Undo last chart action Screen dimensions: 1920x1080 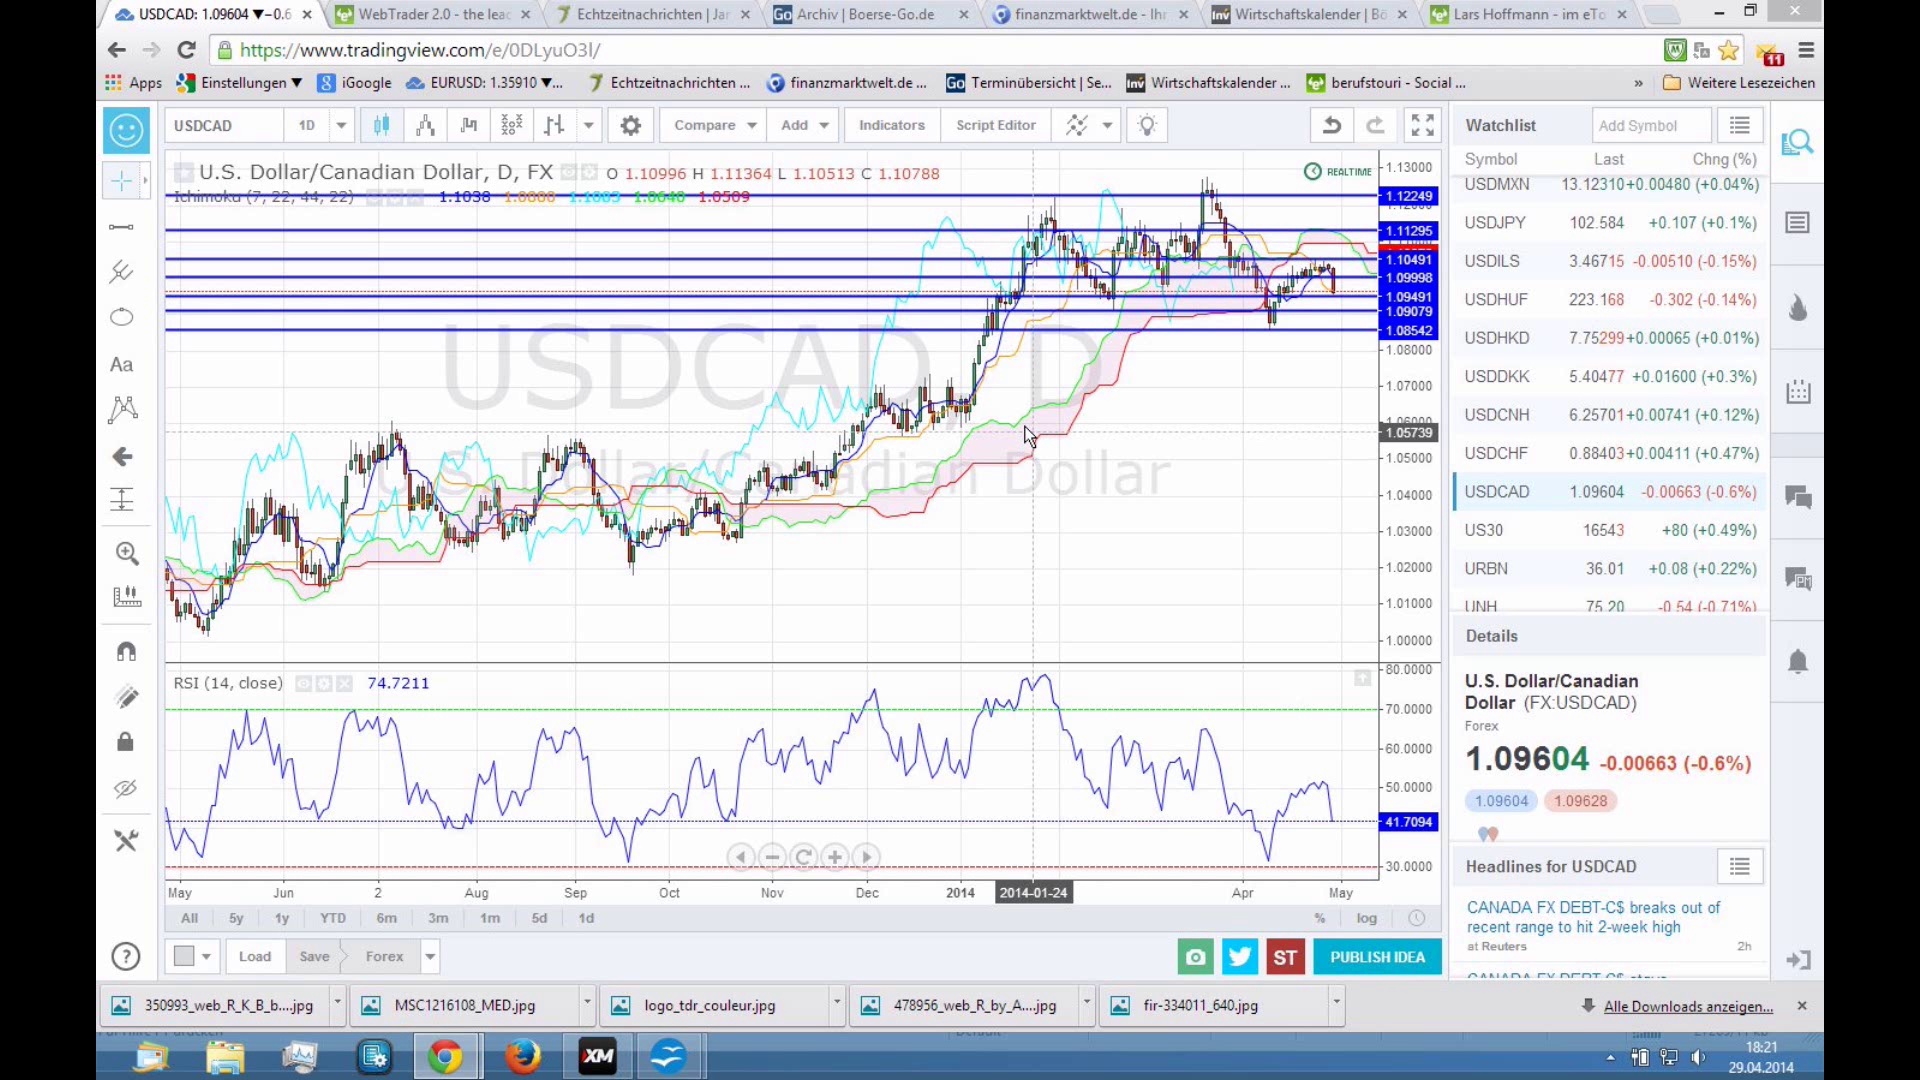tap(1331, 125)
